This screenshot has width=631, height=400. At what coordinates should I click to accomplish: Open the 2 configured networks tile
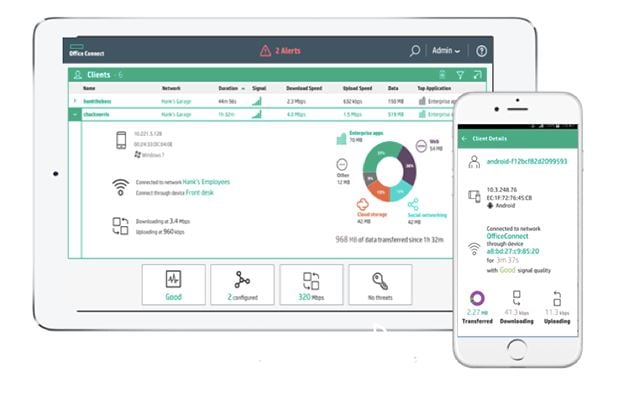[x=242, y=284]
